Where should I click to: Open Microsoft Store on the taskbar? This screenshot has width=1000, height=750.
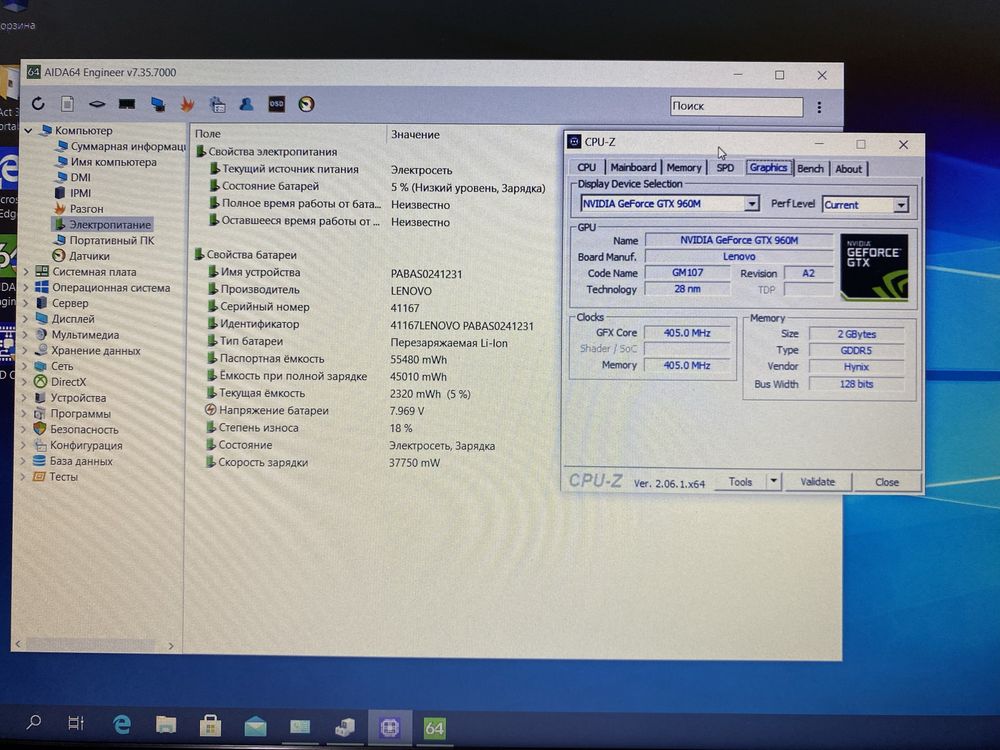pos(210,725)
